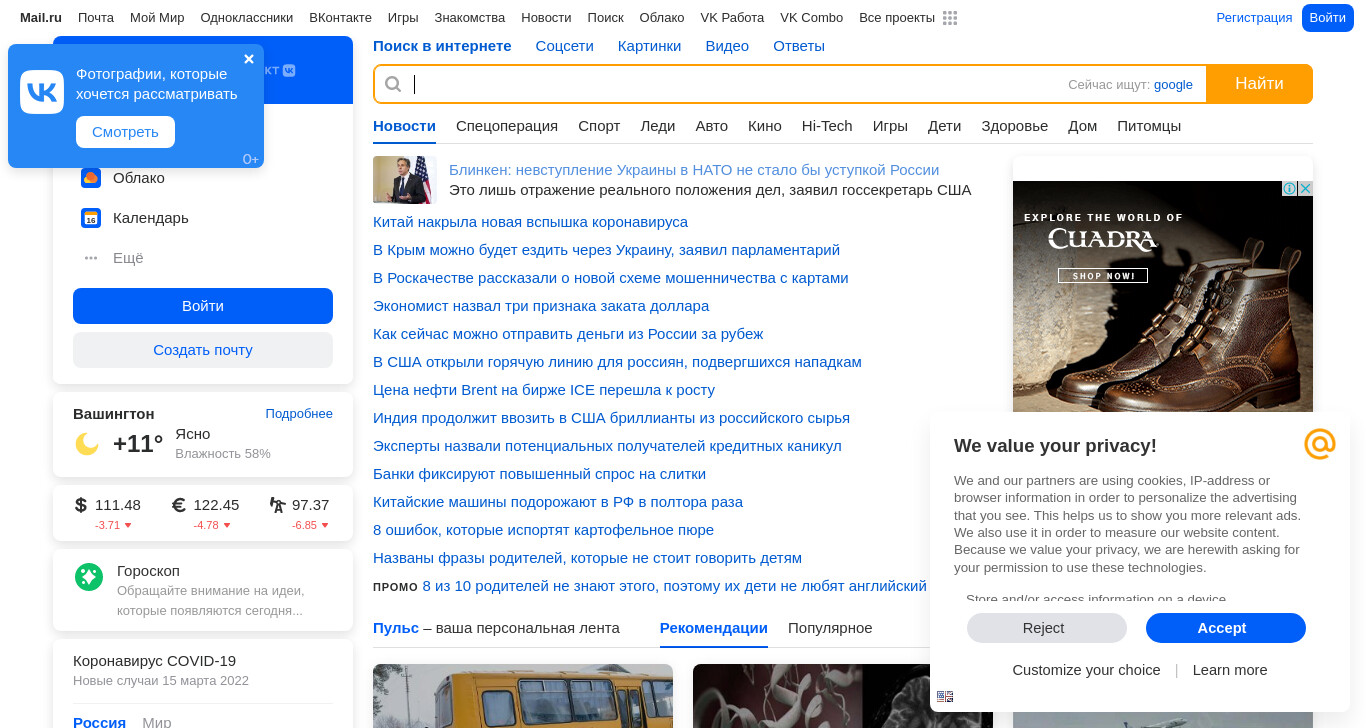This screenshot has height=728, width=1366.
Task: Select the Россия COVID tab
Action: coord(99,722)
